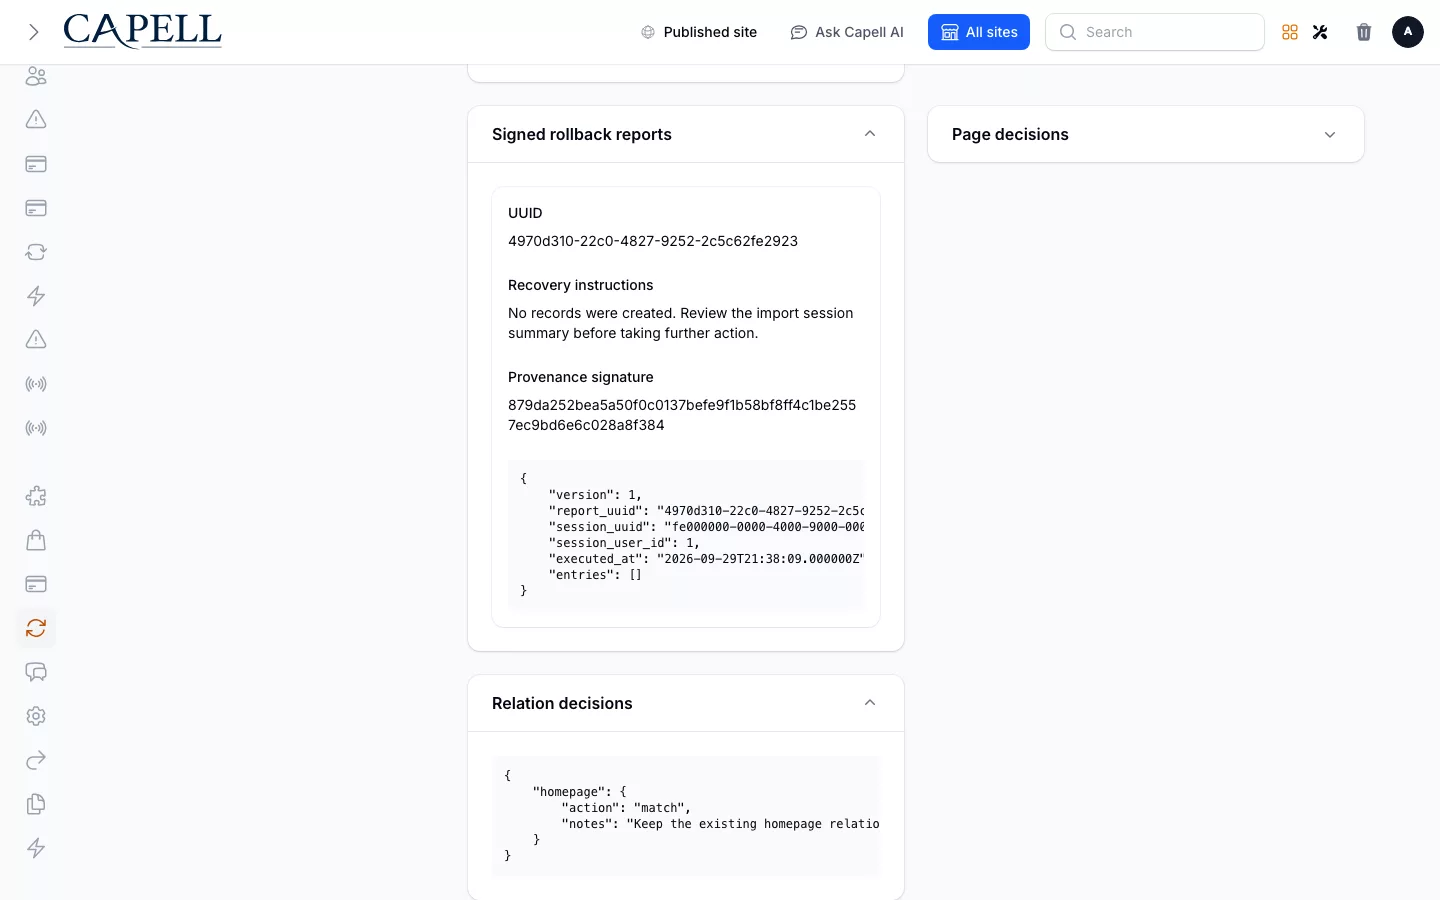The image size is (1440, 900).
Task: Click the Provenance signature label
Action: click(x=581, y=377)
